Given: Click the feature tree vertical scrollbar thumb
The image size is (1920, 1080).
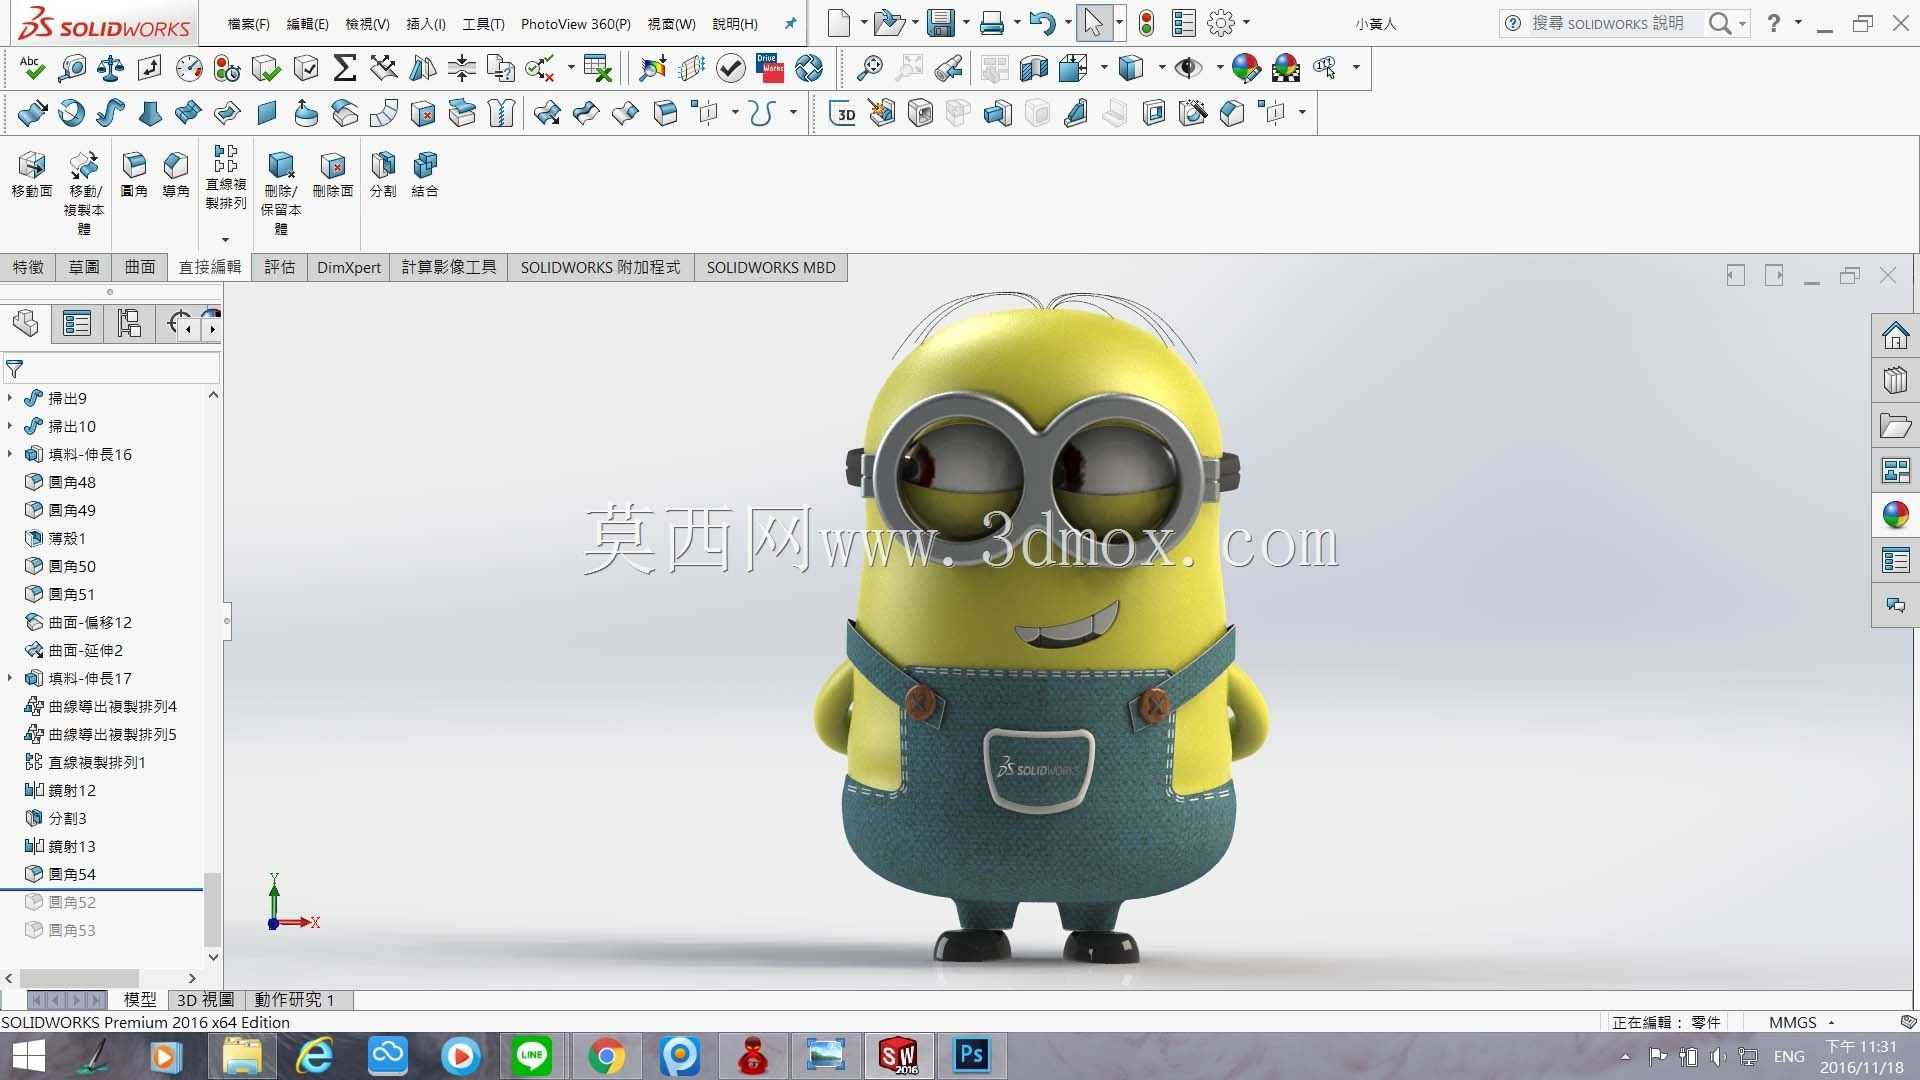Looking at the screenshot, I should click(x=212, y=909).
